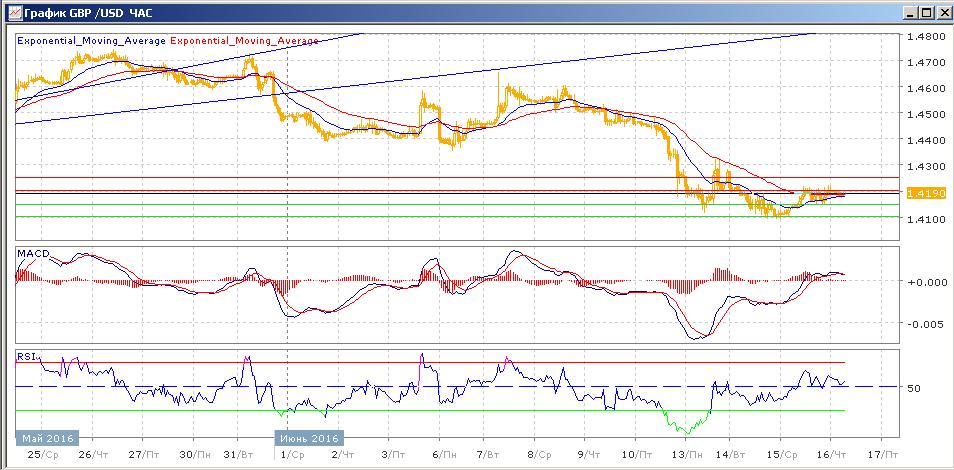The image size is (954, 470).
Task: Click the 31/Вт date on time axis
Action: (x=239, y=454)
